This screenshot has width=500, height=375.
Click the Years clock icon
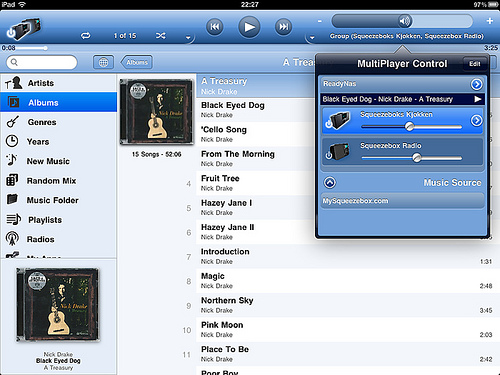pyautogui.click(x=12, y=141)
